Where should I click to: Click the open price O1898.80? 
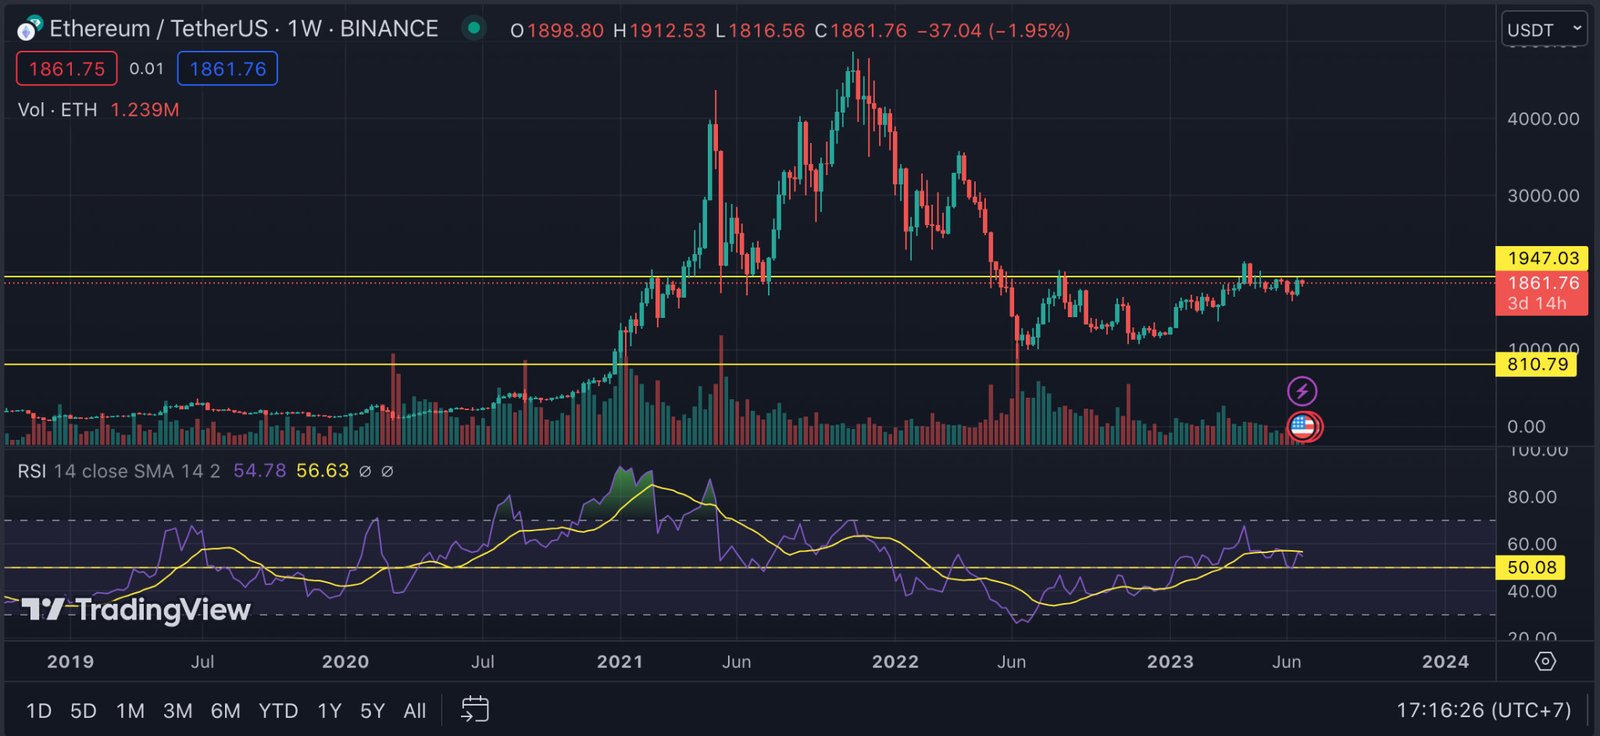[x=557, y=31]
